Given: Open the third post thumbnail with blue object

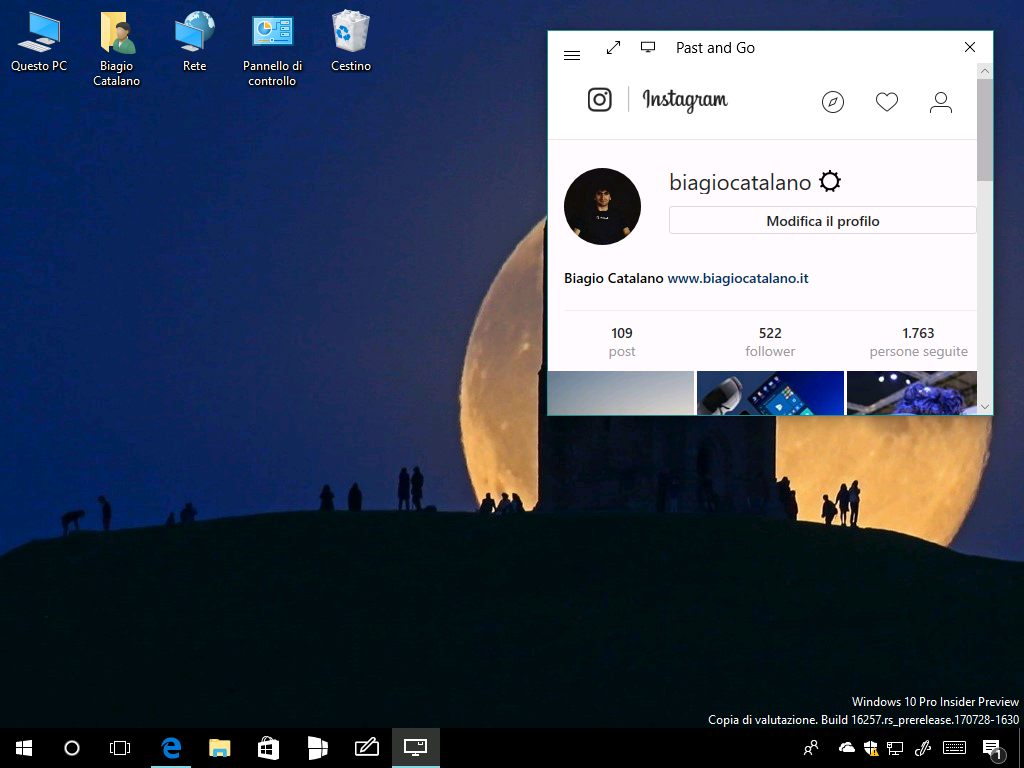Looking at the screenshot, I should [x=912, y=392].
